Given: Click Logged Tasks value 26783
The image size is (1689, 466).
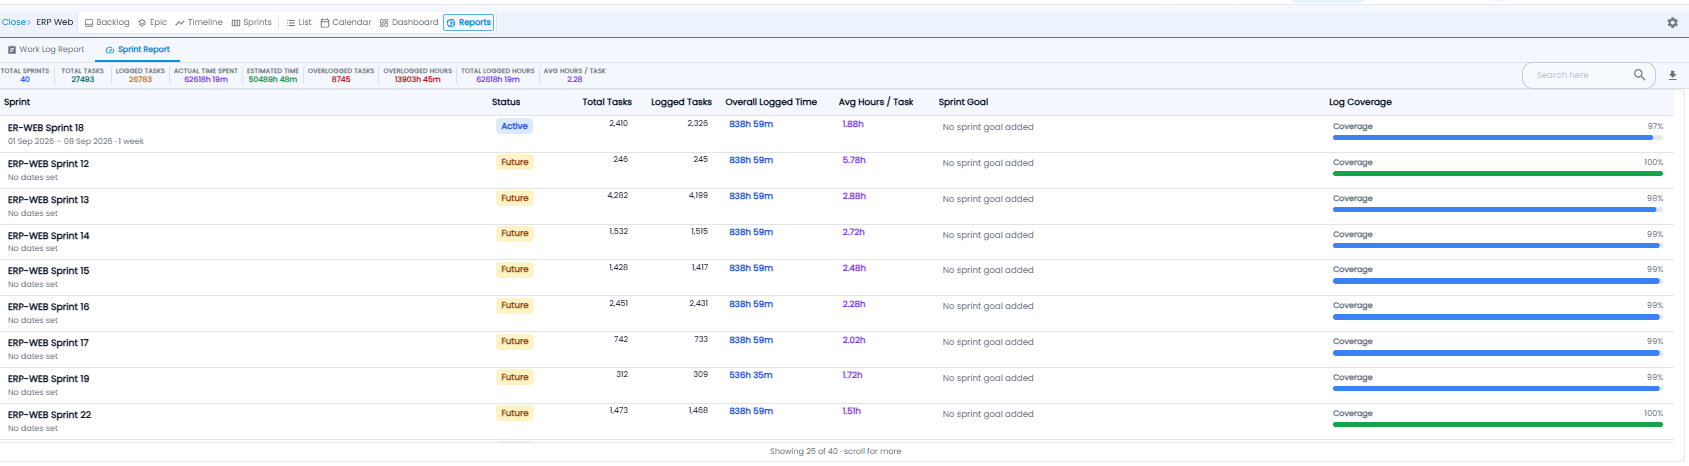Looking at the screenshot, I should (140, 79).
